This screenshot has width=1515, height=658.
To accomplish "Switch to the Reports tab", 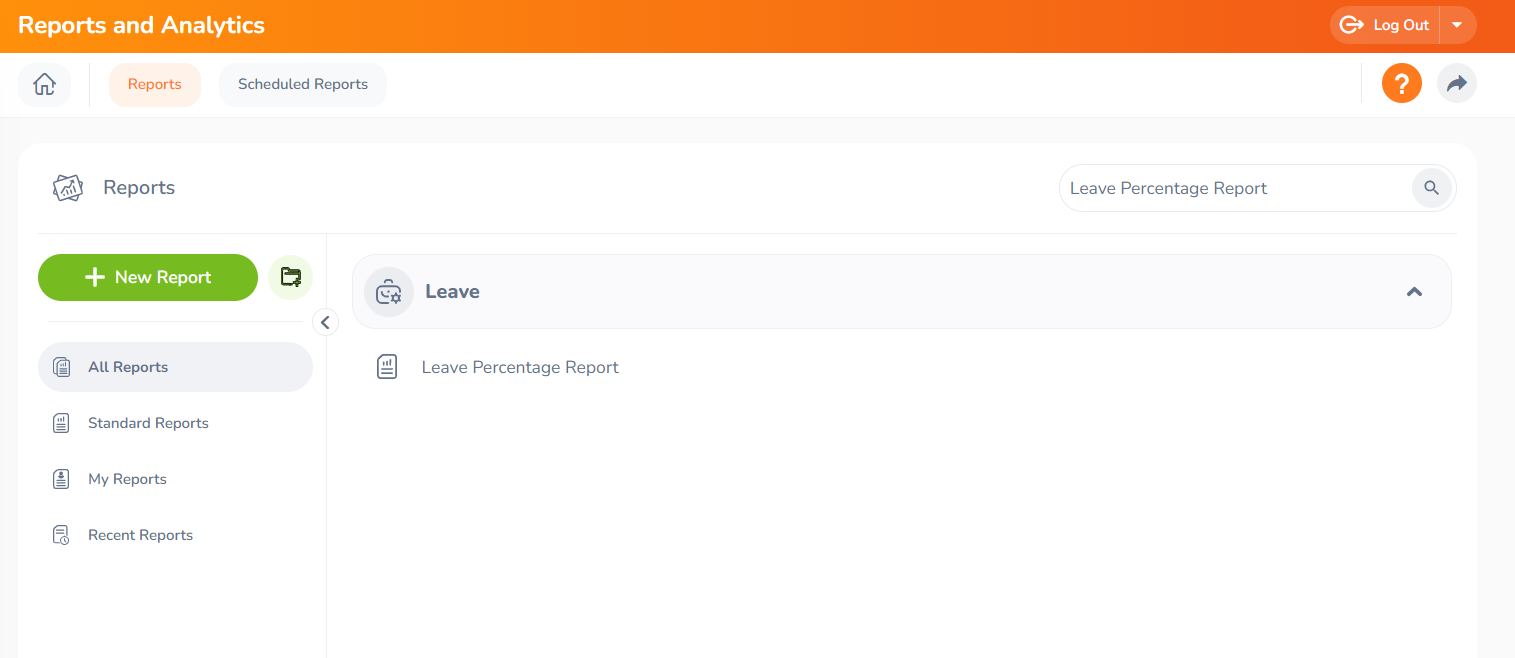I will [x=155, y=85].
